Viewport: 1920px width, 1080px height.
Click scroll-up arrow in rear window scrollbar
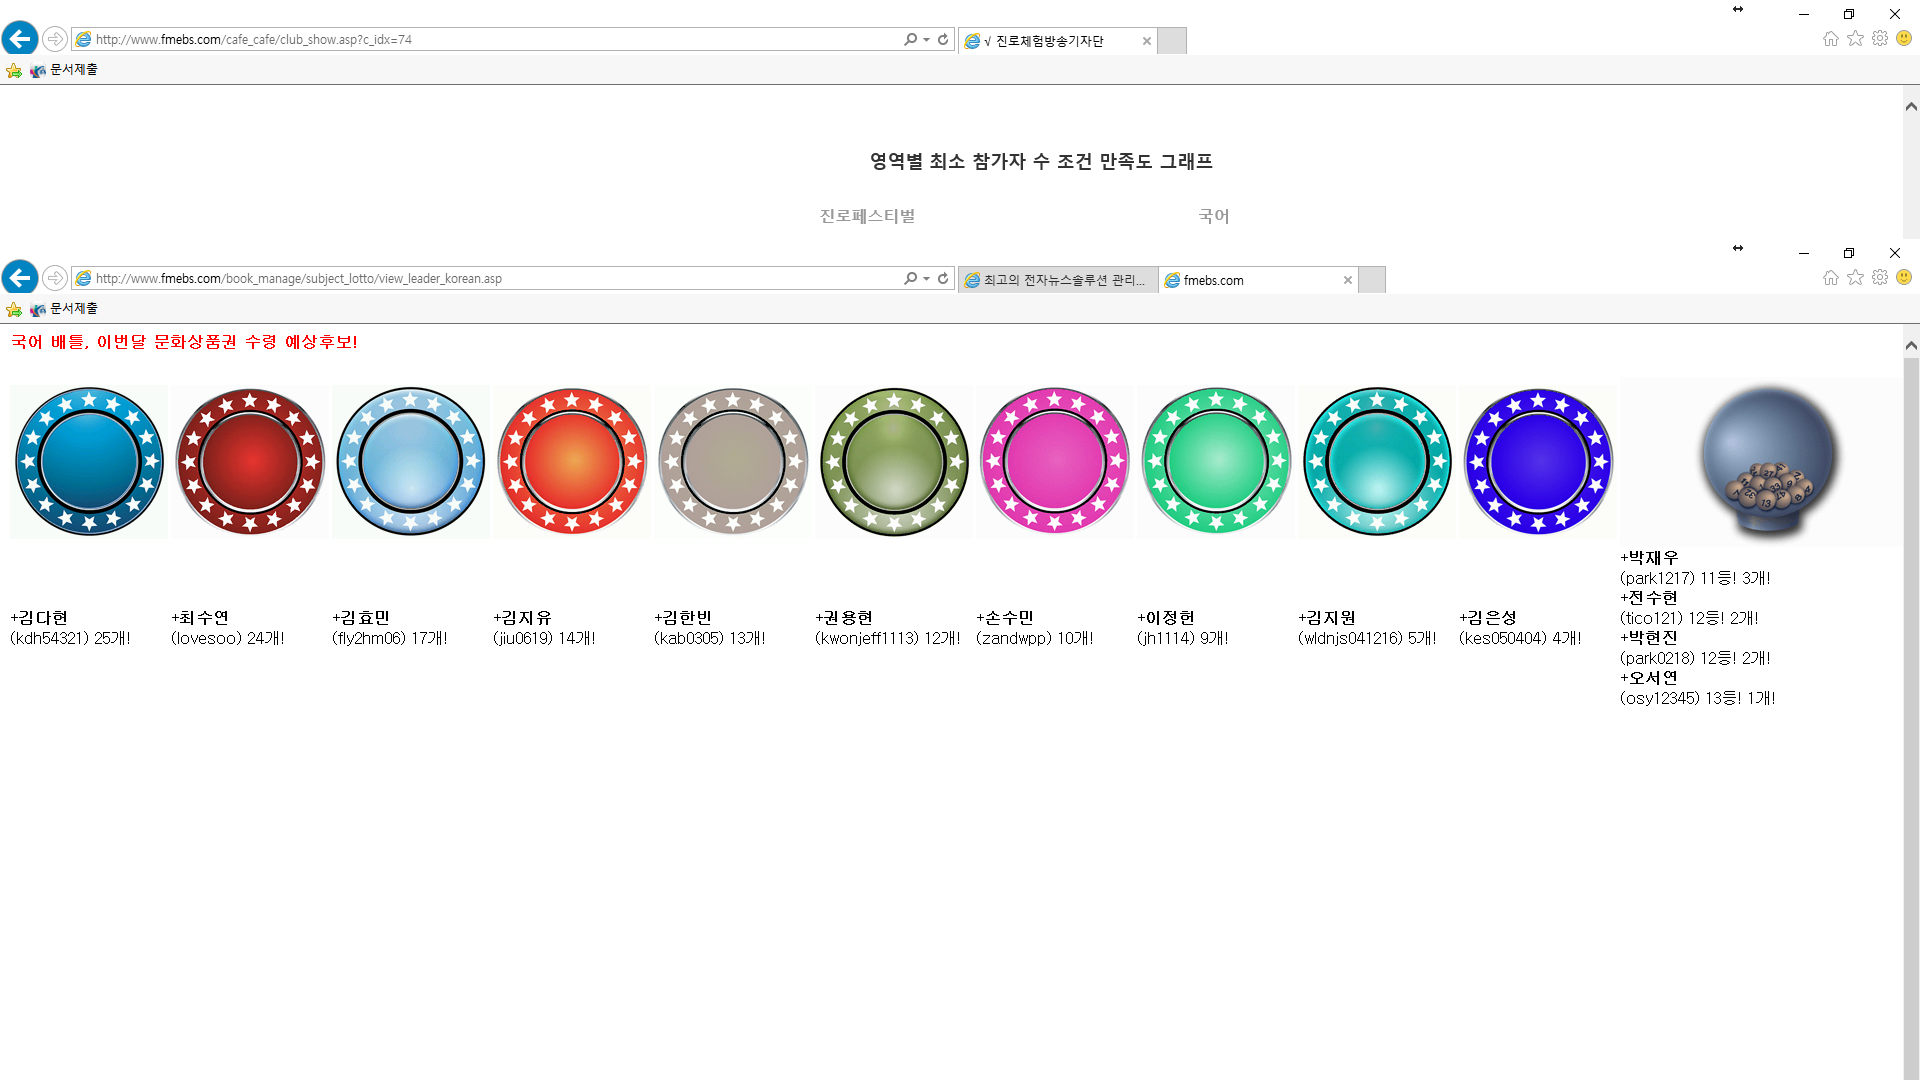(1911, 106)
